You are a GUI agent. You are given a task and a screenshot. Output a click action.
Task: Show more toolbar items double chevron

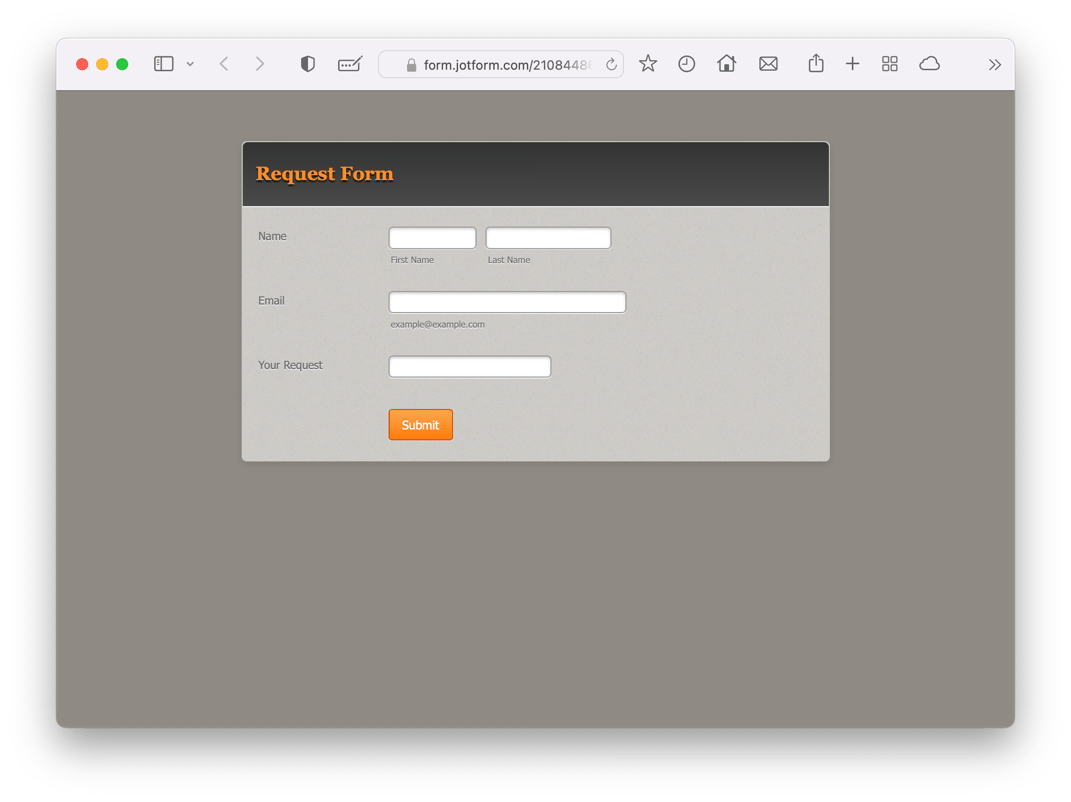tap(994, 65)
